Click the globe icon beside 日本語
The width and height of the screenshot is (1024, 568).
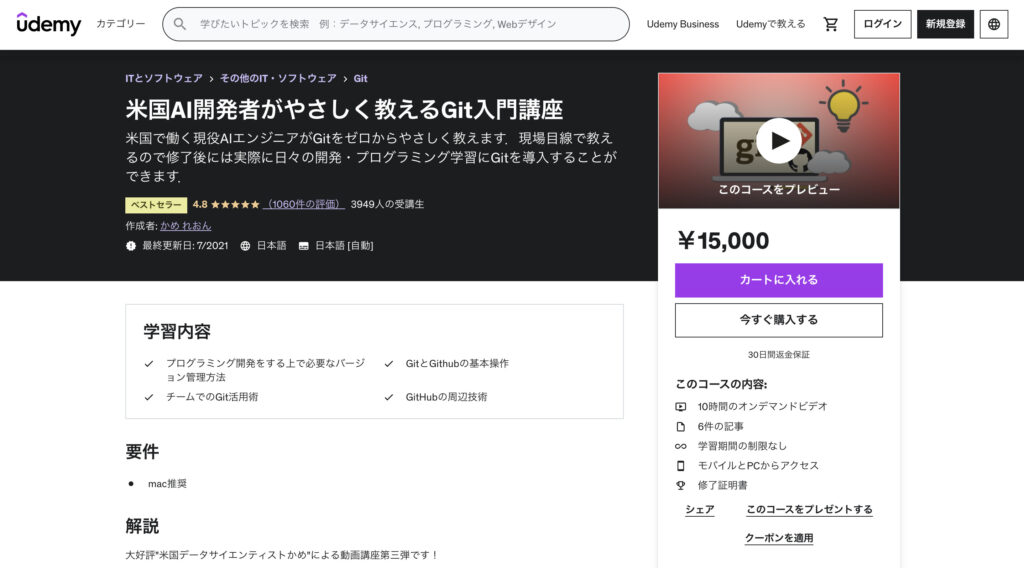[x=245, y=246]
